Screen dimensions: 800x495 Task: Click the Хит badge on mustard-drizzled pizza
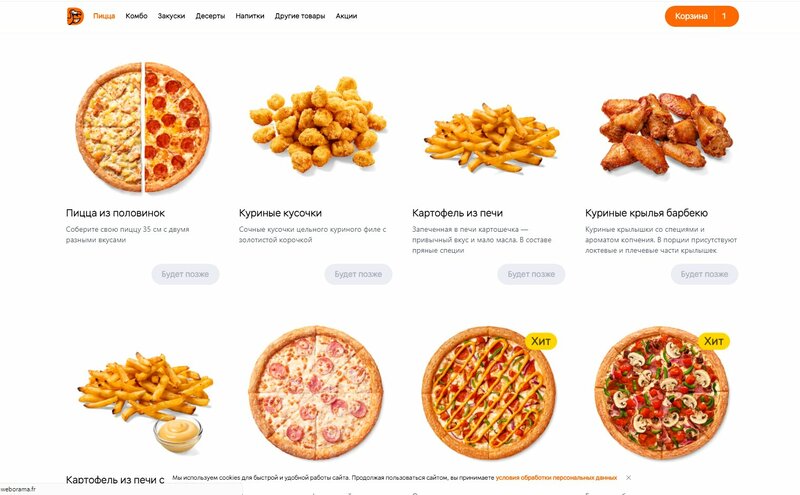(x=541, y=341)
